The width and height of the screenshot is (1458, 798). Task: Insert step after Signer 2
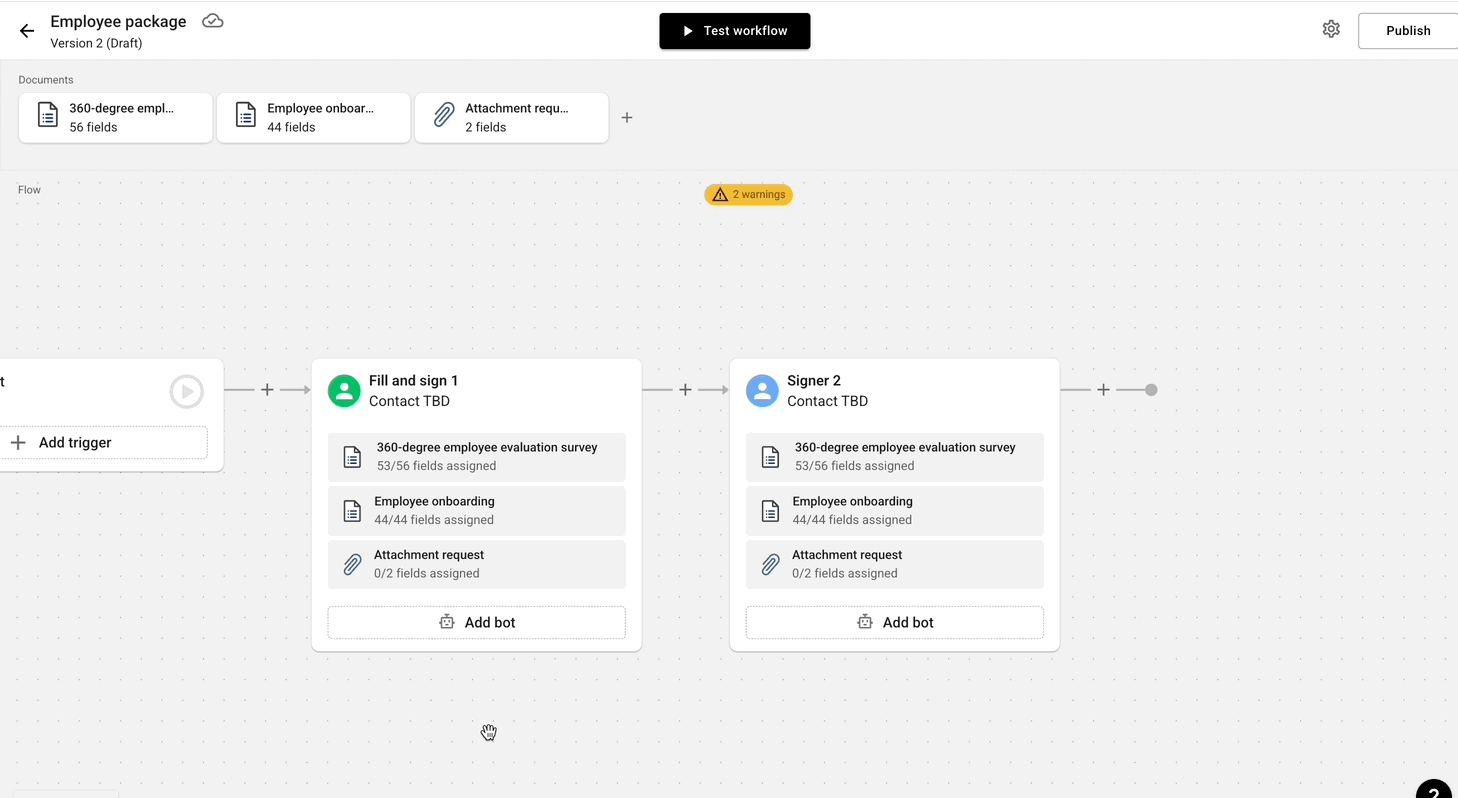[1103, 390]
